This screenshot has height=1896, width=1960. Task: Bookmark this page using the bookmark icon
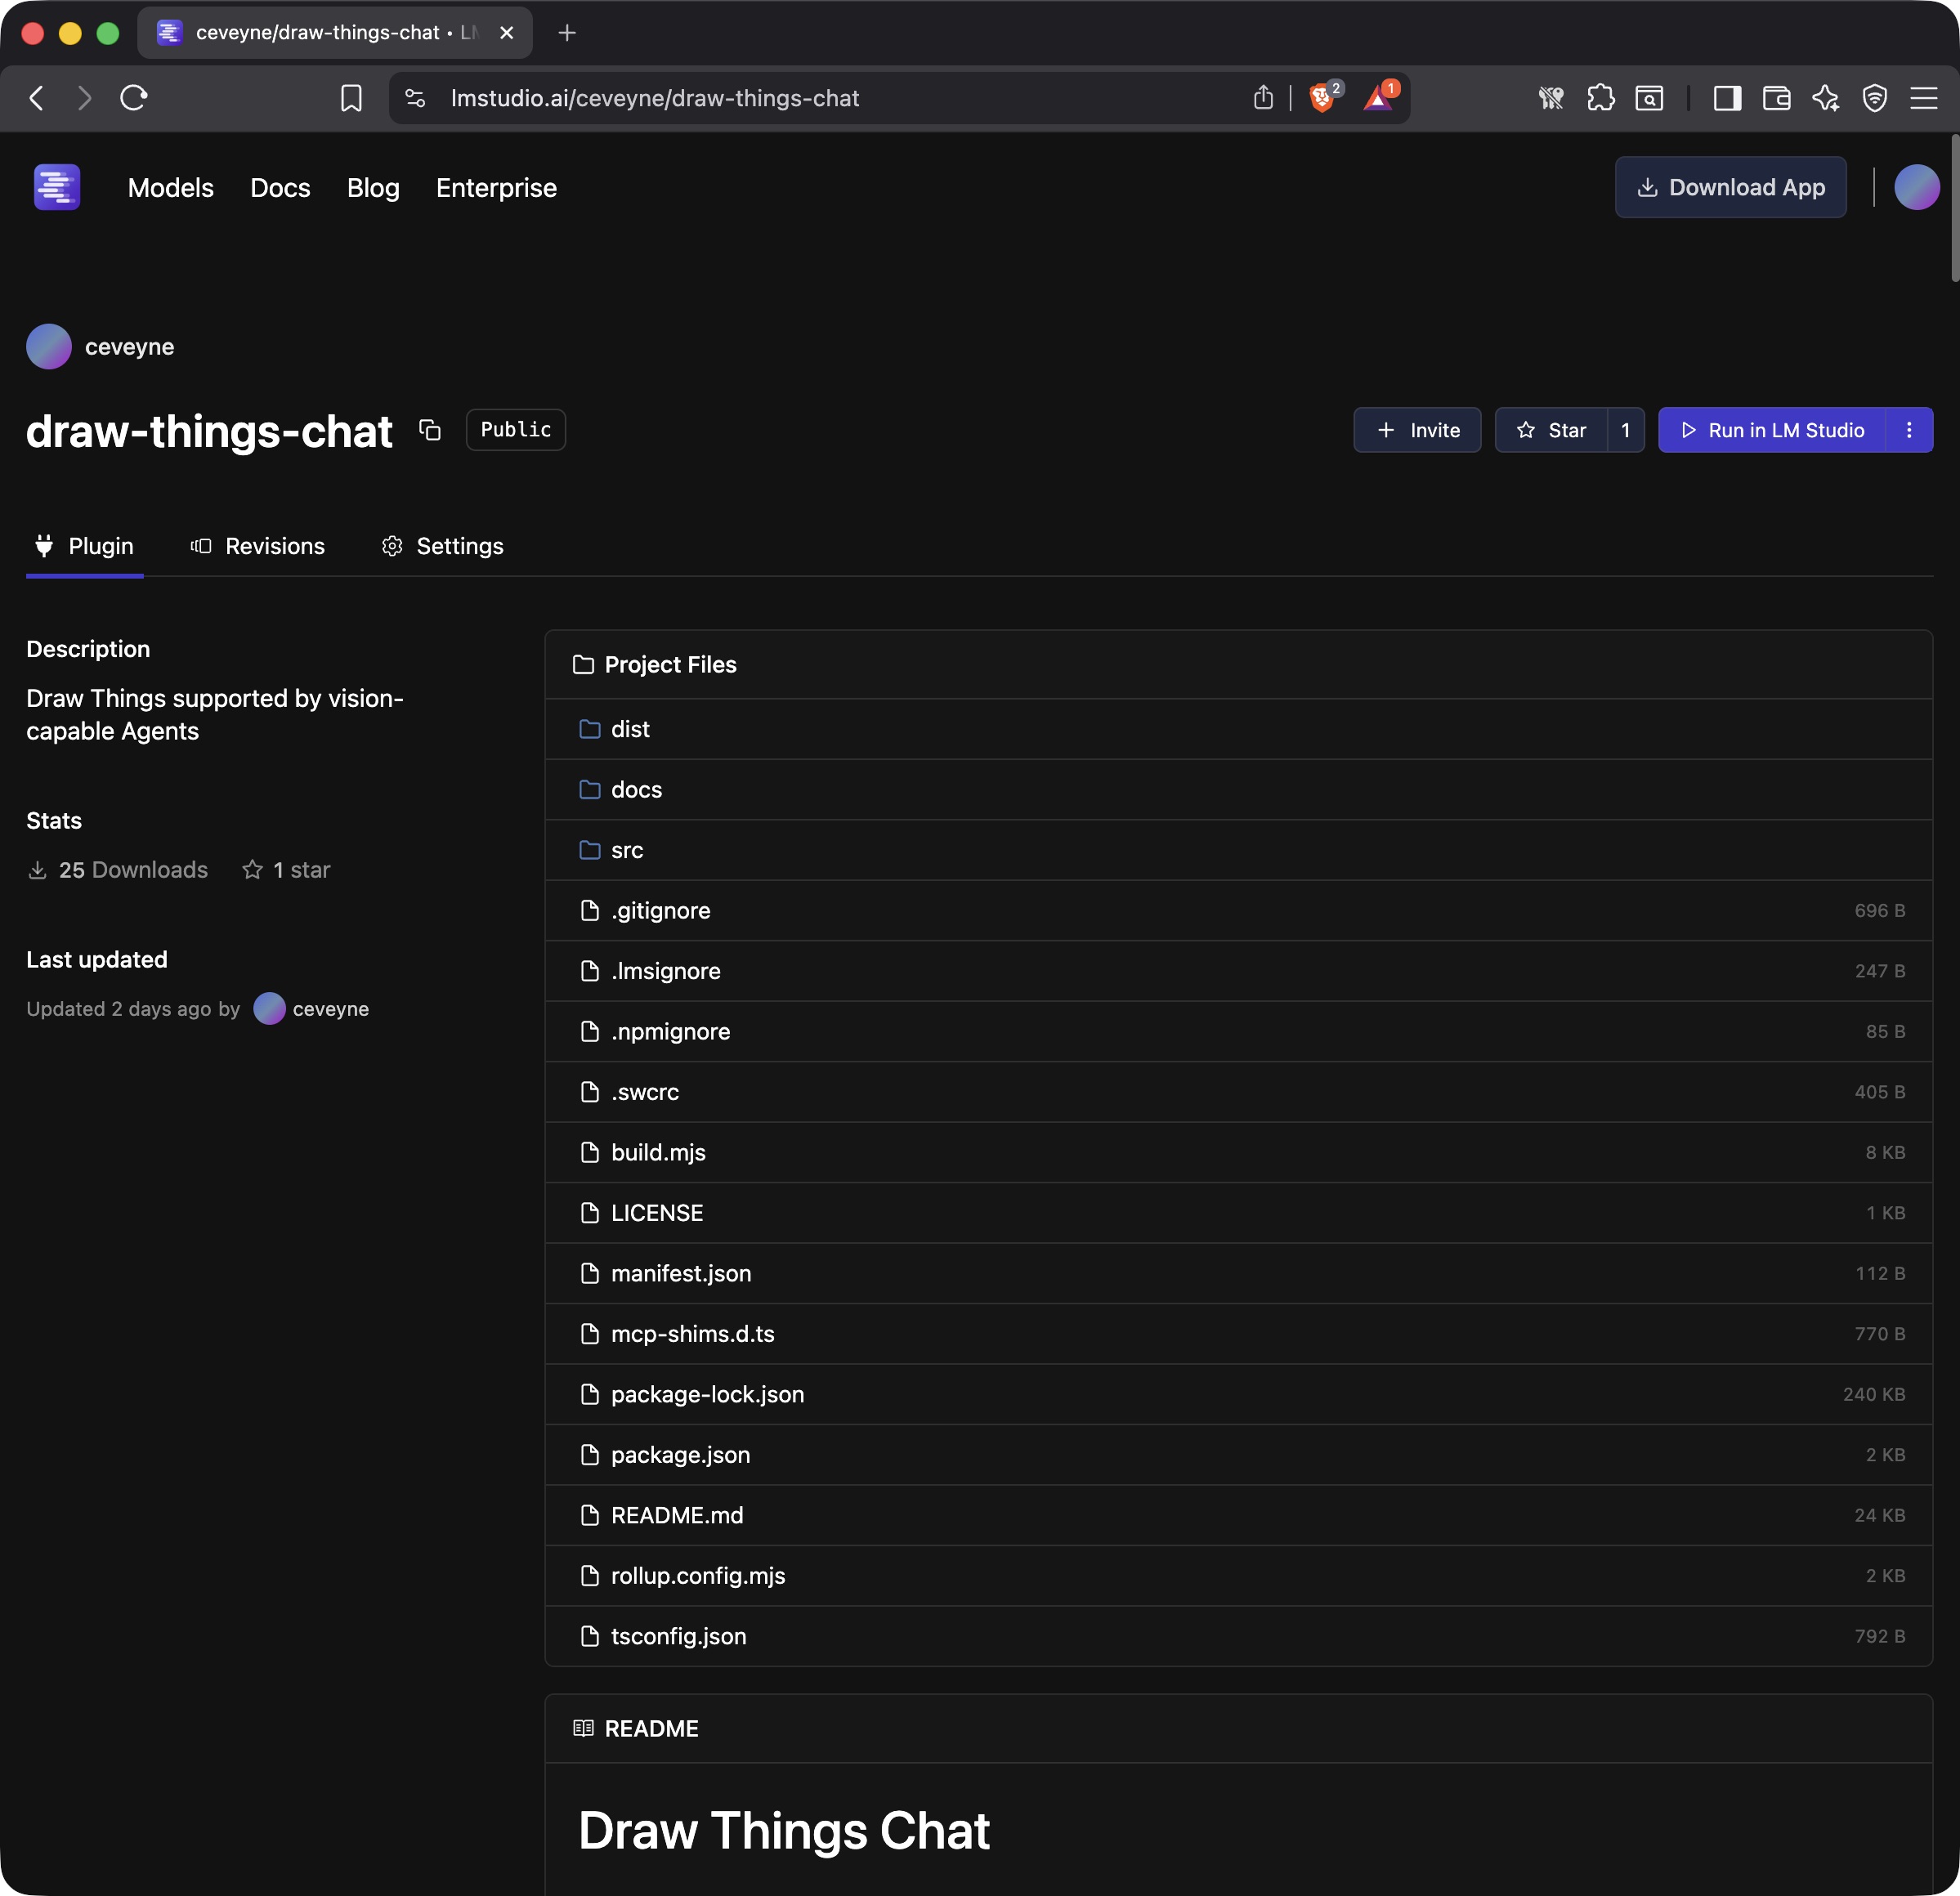click(x=351, y=98)
